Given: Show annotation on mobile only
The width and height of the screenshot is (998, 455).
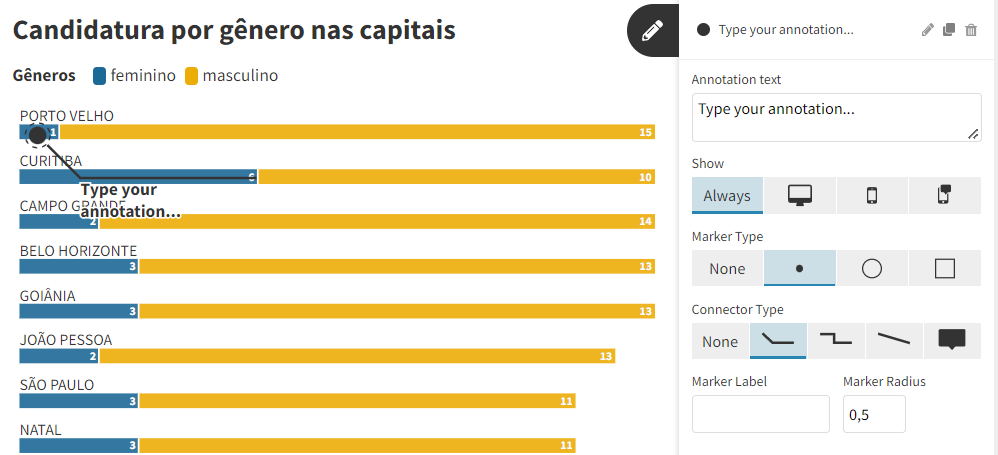Looking at the screenshot, I should coord(872,196).
